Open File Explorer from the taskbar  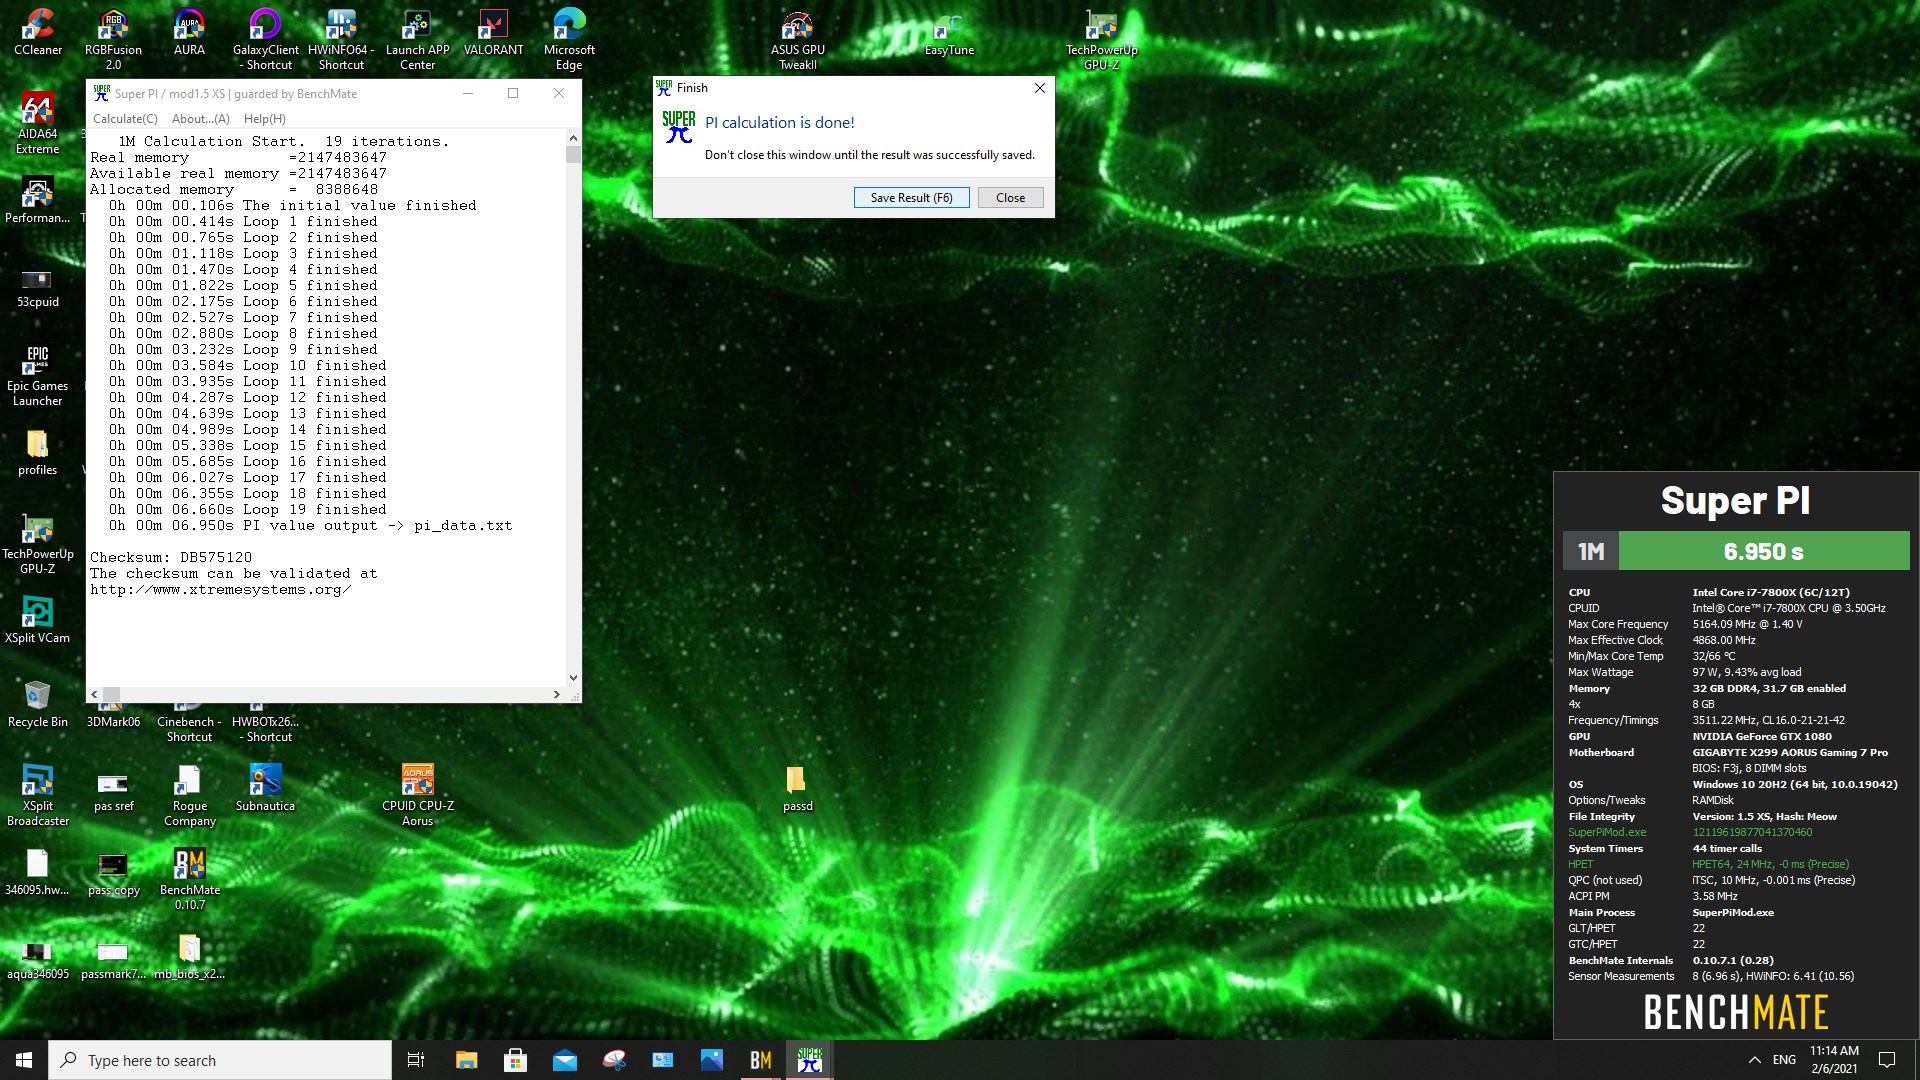466,1060
